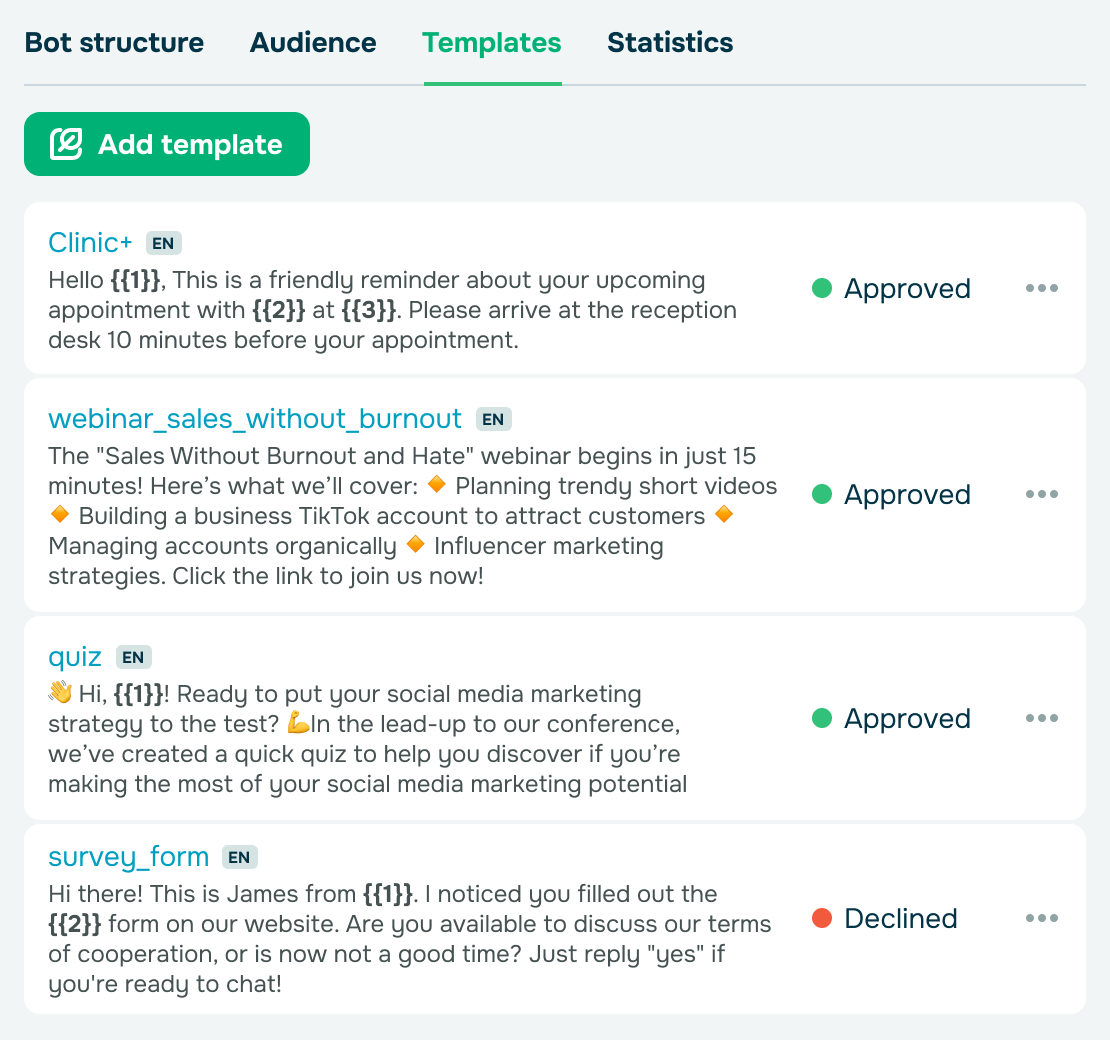Click EN language badge next to survey_form
The height and width of the screenshot is (1040, 1110).
pos(239,857)
